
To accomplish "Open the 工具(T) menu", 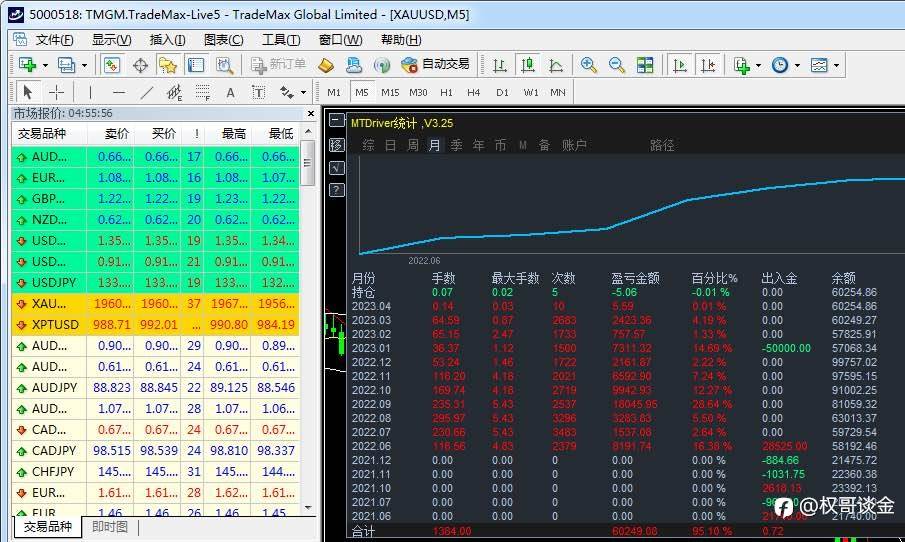I will [281, 40].
